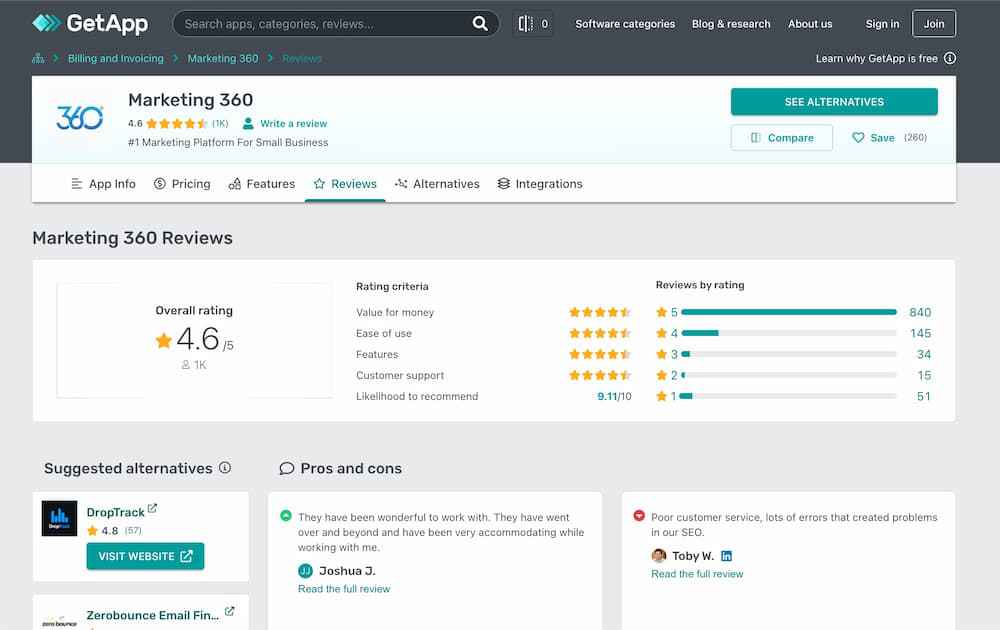Click the speech bubble icon by Pros and cons
1000x630 pixels.
pyautogui.click(x=287, y=469)
